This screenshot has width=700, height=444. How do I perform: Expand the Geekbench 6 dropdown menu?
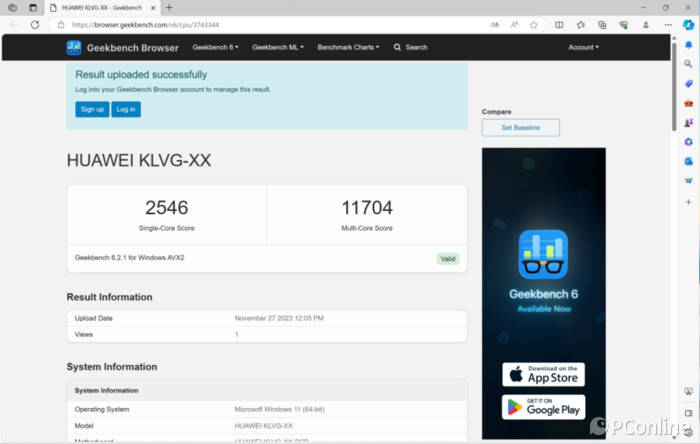tap(215, 47)
